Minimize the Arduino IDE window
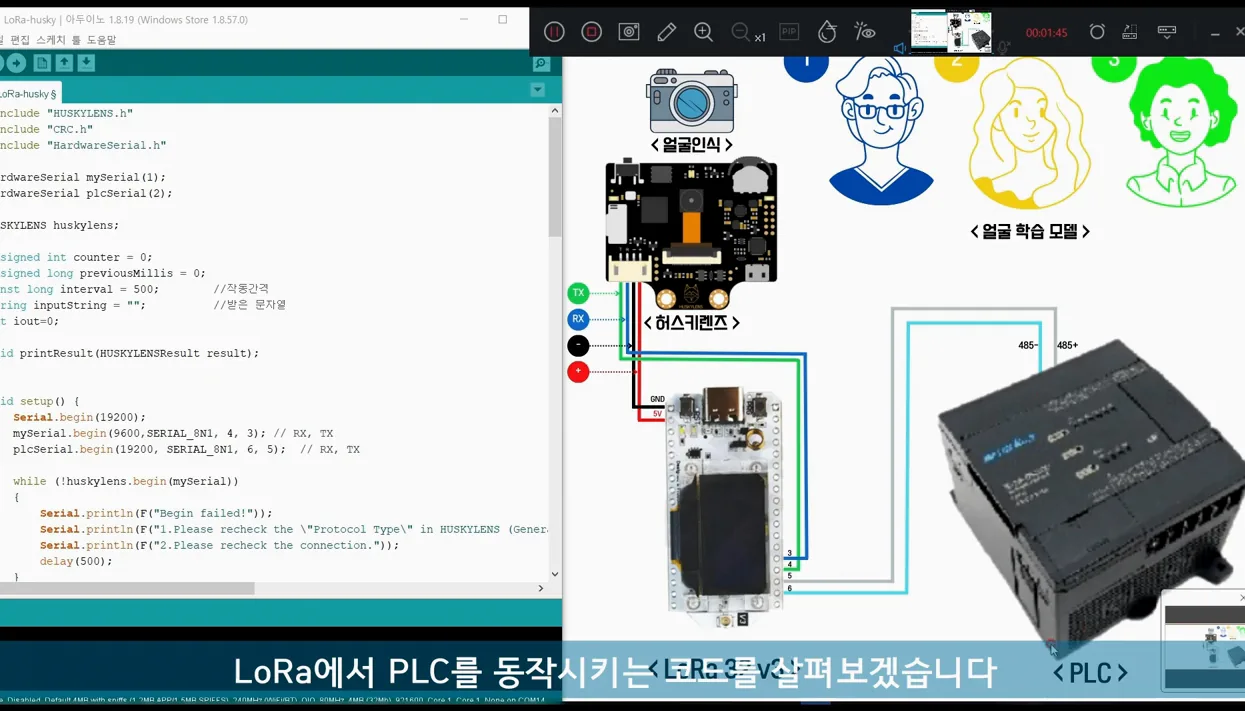The width and height of the screenshot is (1245, 711). [x=464, y=19]
